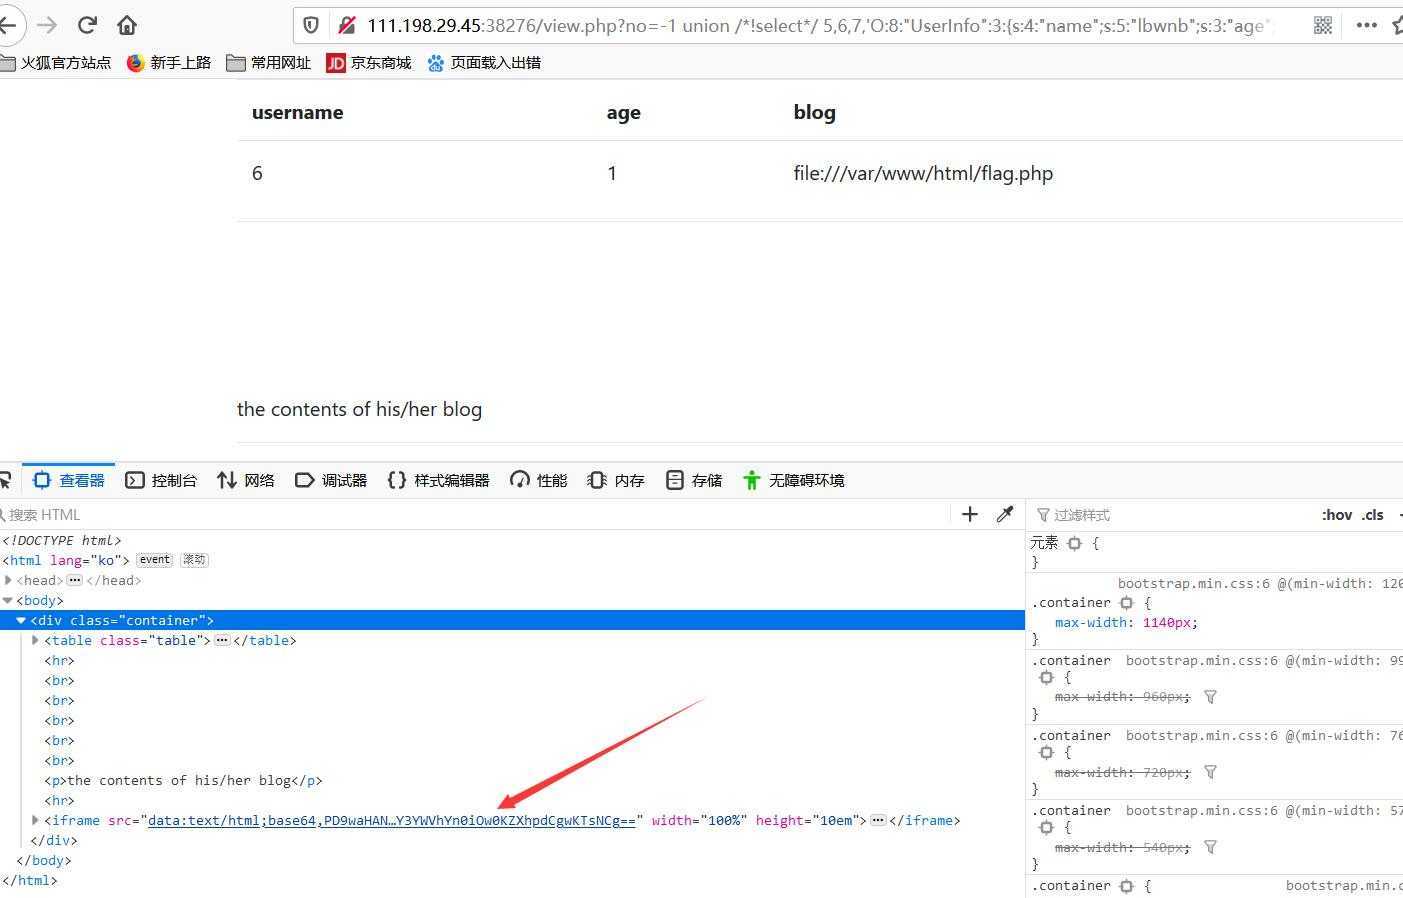Screen dimensions: 1403x898
Task: Activate the eyedropper color picker
Action: (1005, 514)
